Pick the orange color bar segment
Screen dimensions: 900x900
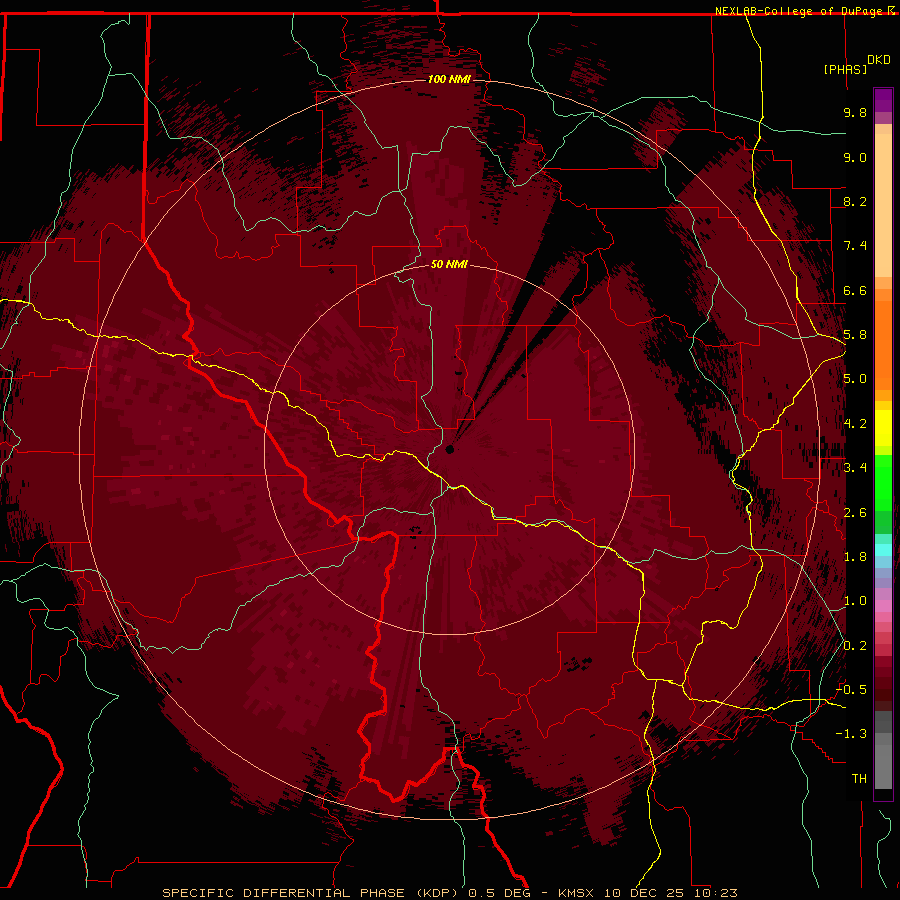[883, 344]
